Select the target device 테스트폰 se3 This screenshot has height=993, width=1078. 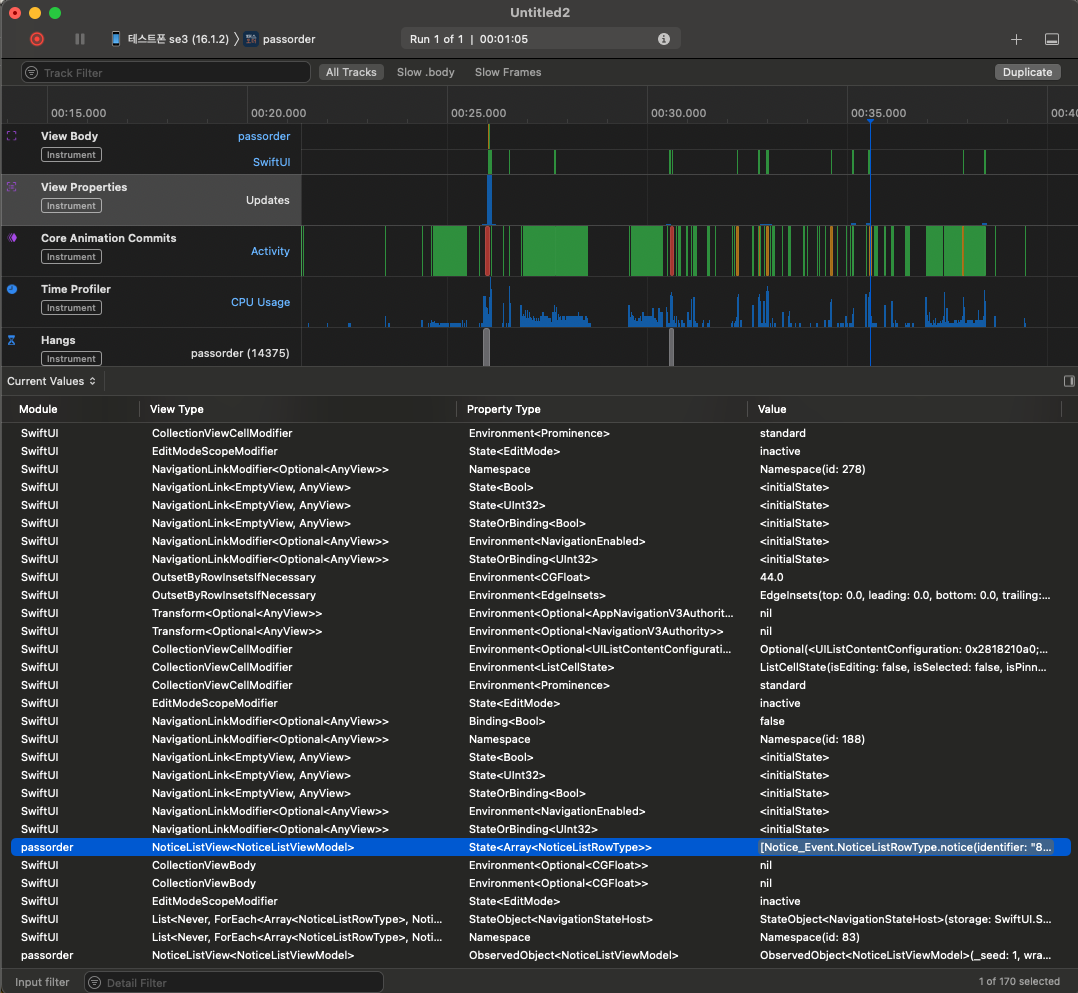click(x=170, y=39)
